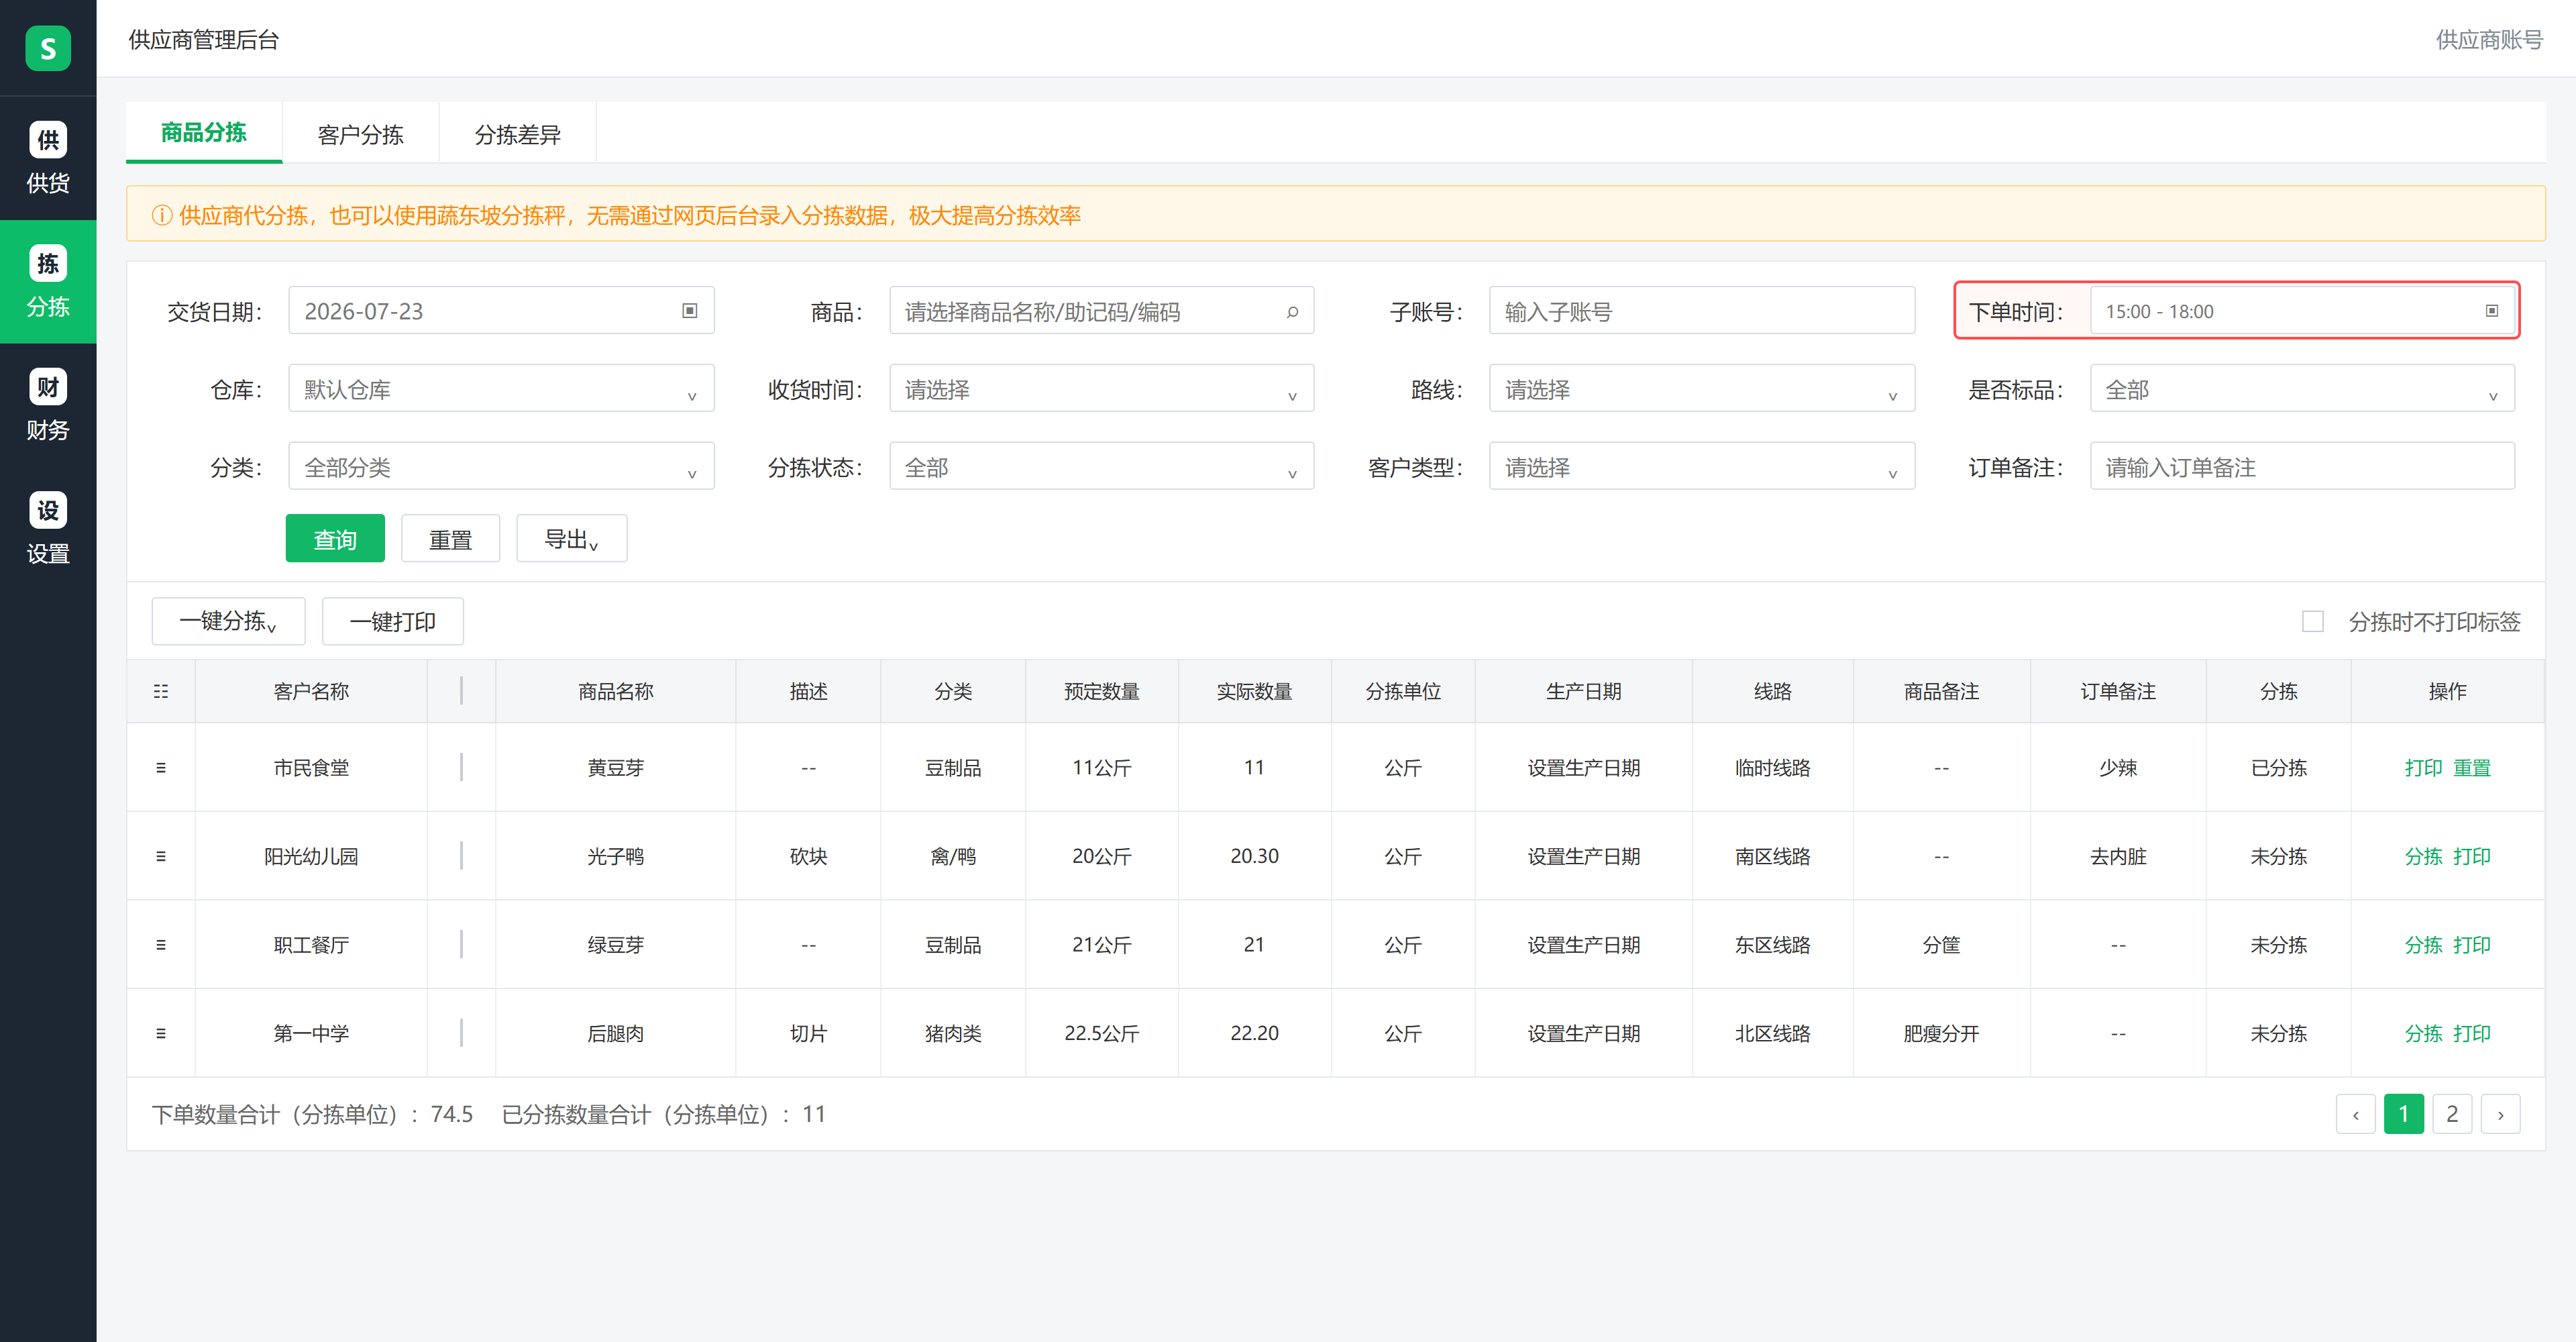The height and width of the screenshot is (1342, 2576).
Task: Click 打印 link in 第一中学 row
Action: click(2471, 1033)
